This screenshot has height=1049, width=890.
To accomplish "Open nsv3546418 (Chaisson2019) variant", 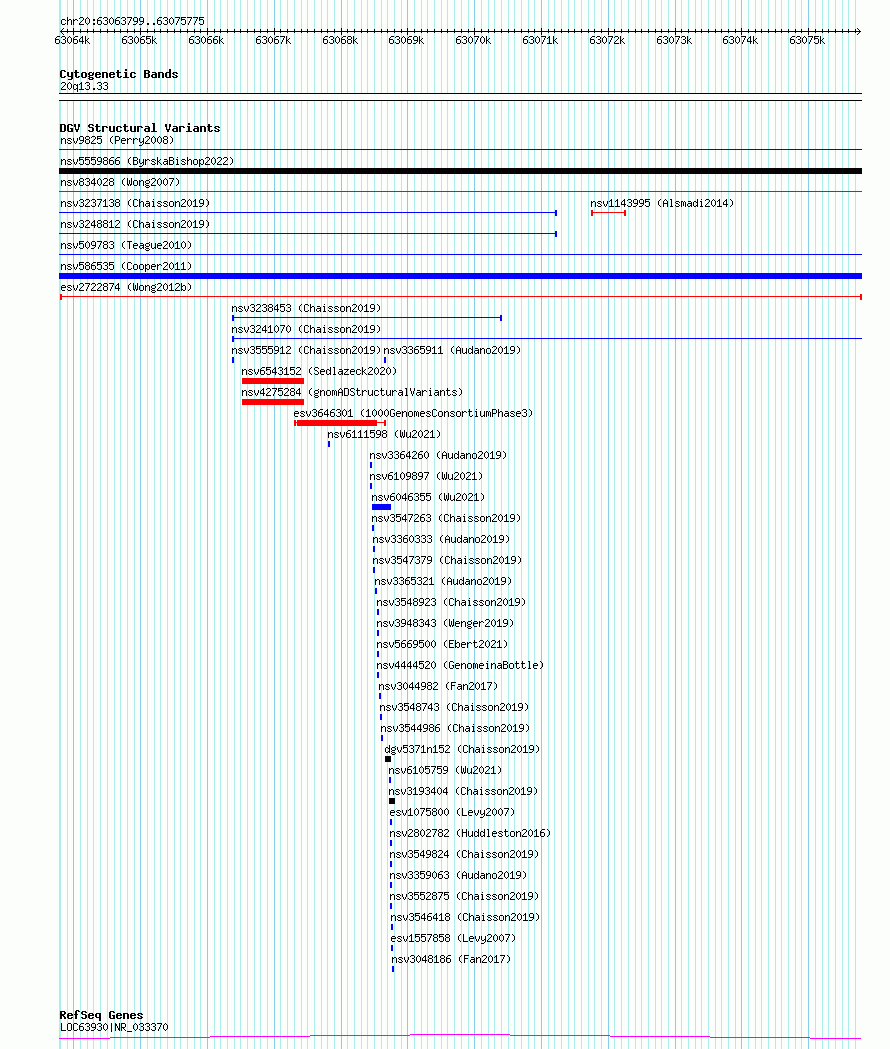I will click(x=465, y=918).
